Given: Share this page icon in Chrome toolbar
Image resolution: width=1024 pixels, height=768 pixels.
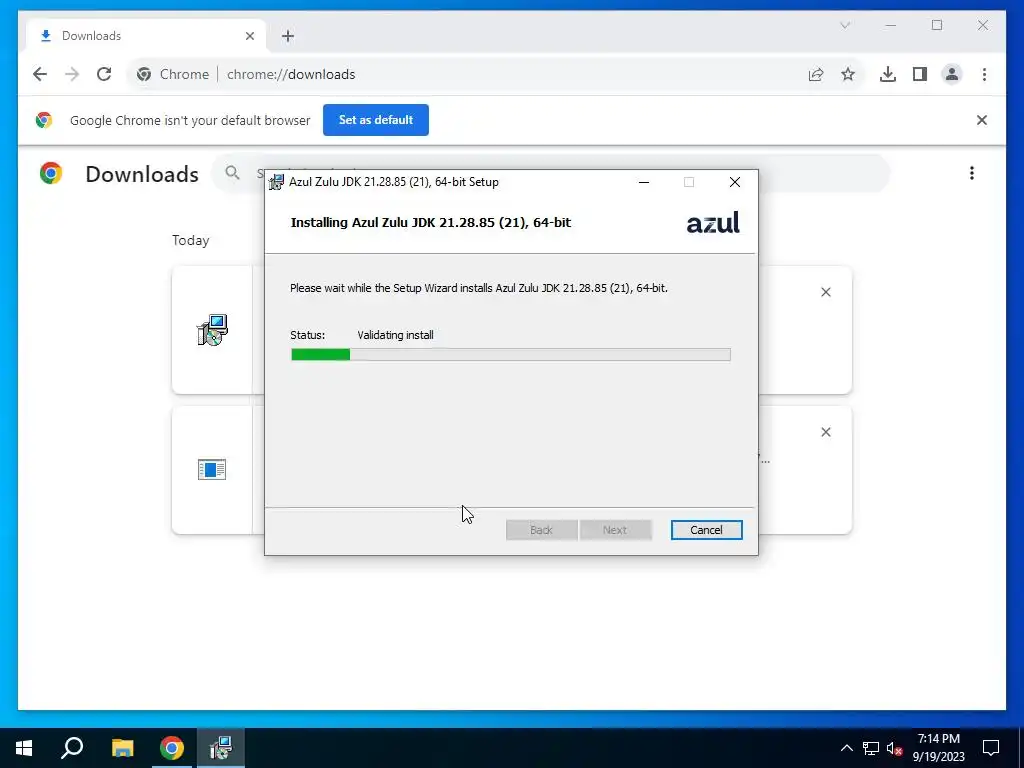Looking at the screenshot, I should (816, 74).
